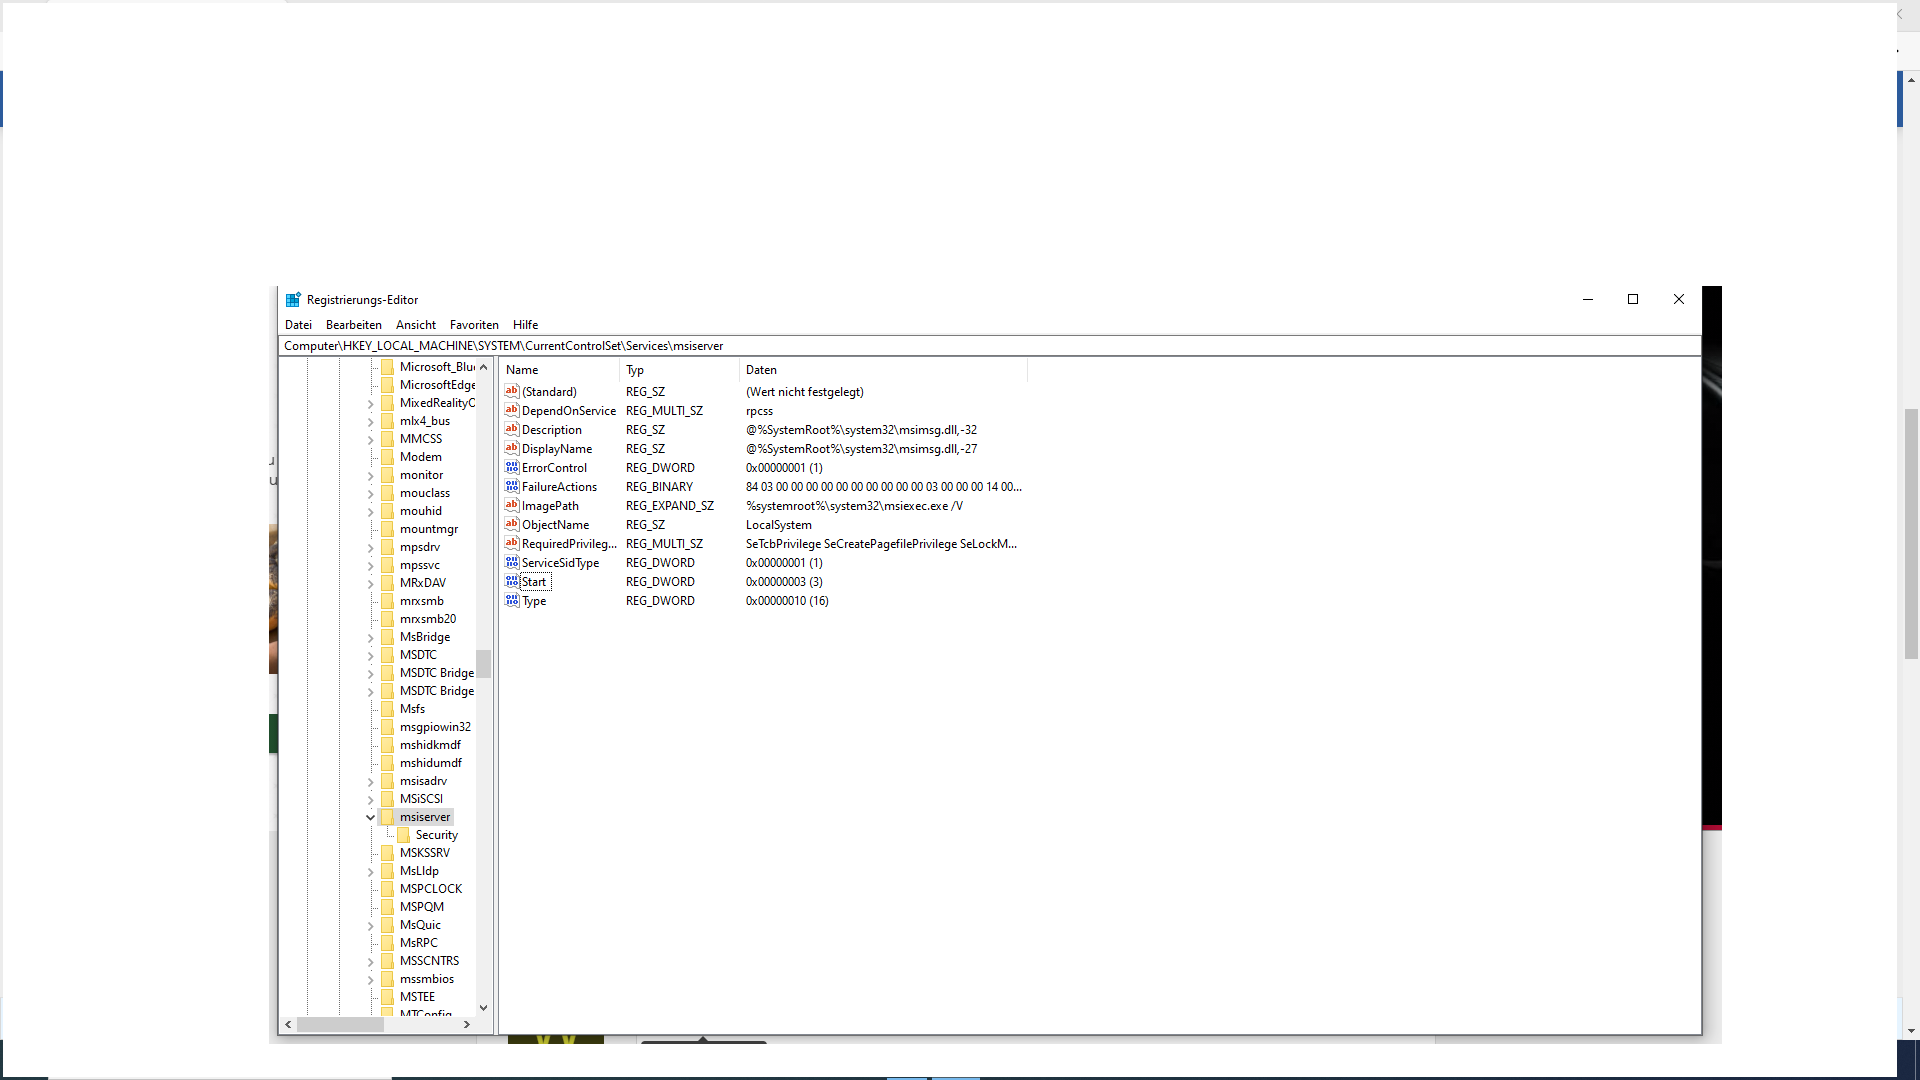Click the folder icon of the Security subkey
The width and height of the screenshot is (1920, 1080).
(405, 834)
